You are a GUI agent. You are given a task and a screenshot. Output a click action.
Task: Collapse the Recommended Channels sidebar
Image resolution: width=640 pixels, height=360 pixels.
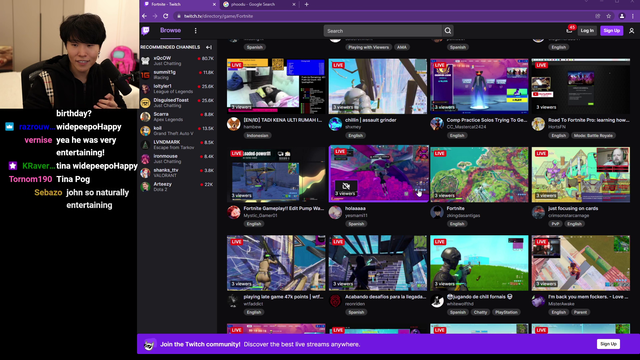point(209,47)
